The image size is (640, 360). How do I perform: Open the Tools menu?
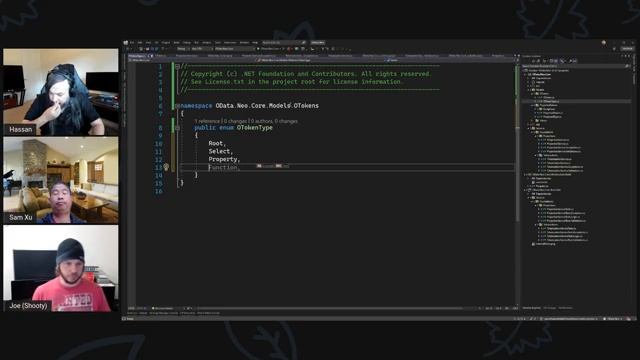[x=218, y=42]
